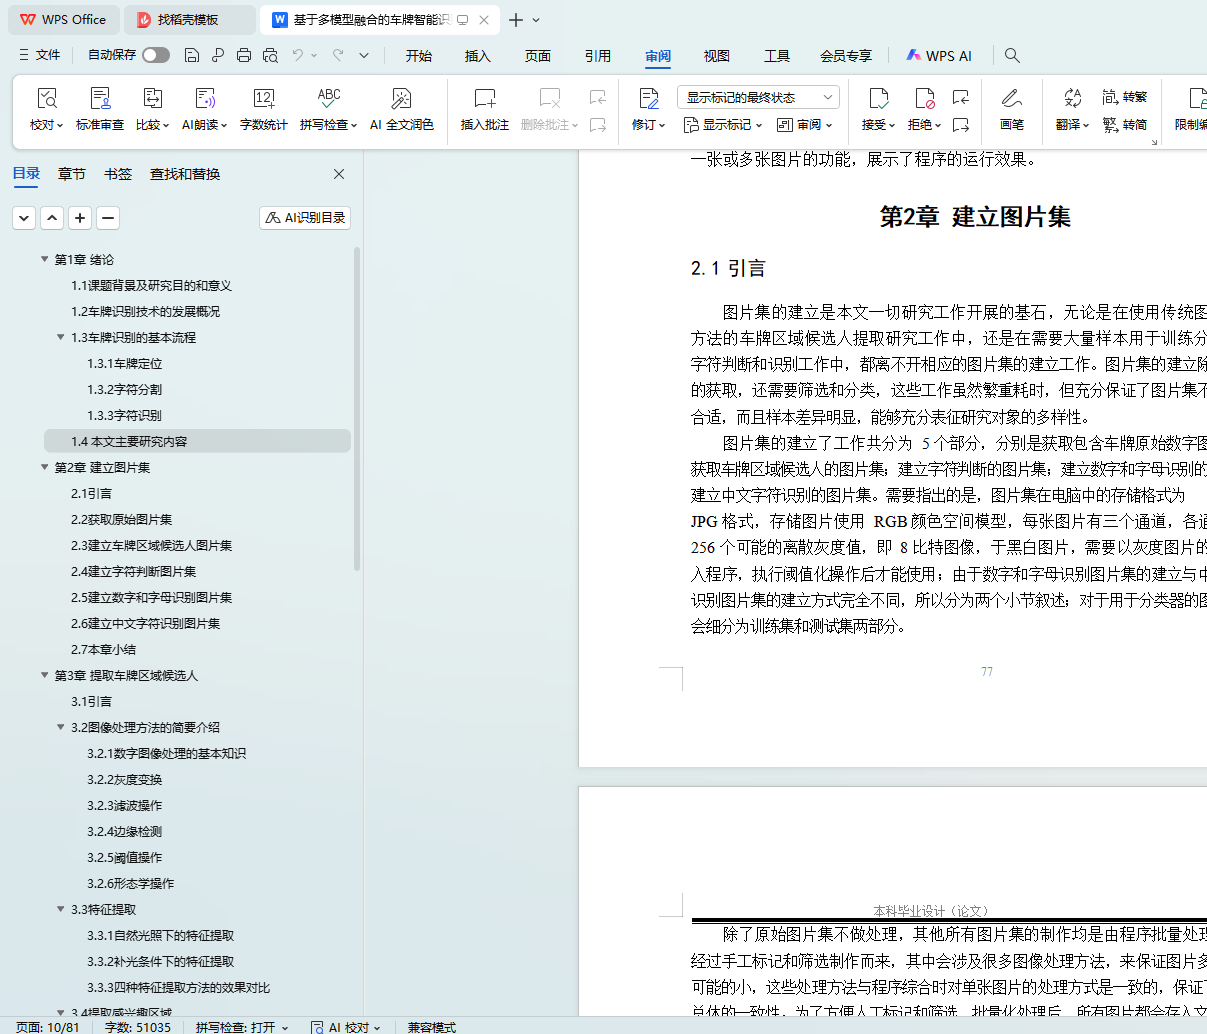Switch to the 书签 navigation tab
The image size is (1207, 1034).
tap(118, 174)
